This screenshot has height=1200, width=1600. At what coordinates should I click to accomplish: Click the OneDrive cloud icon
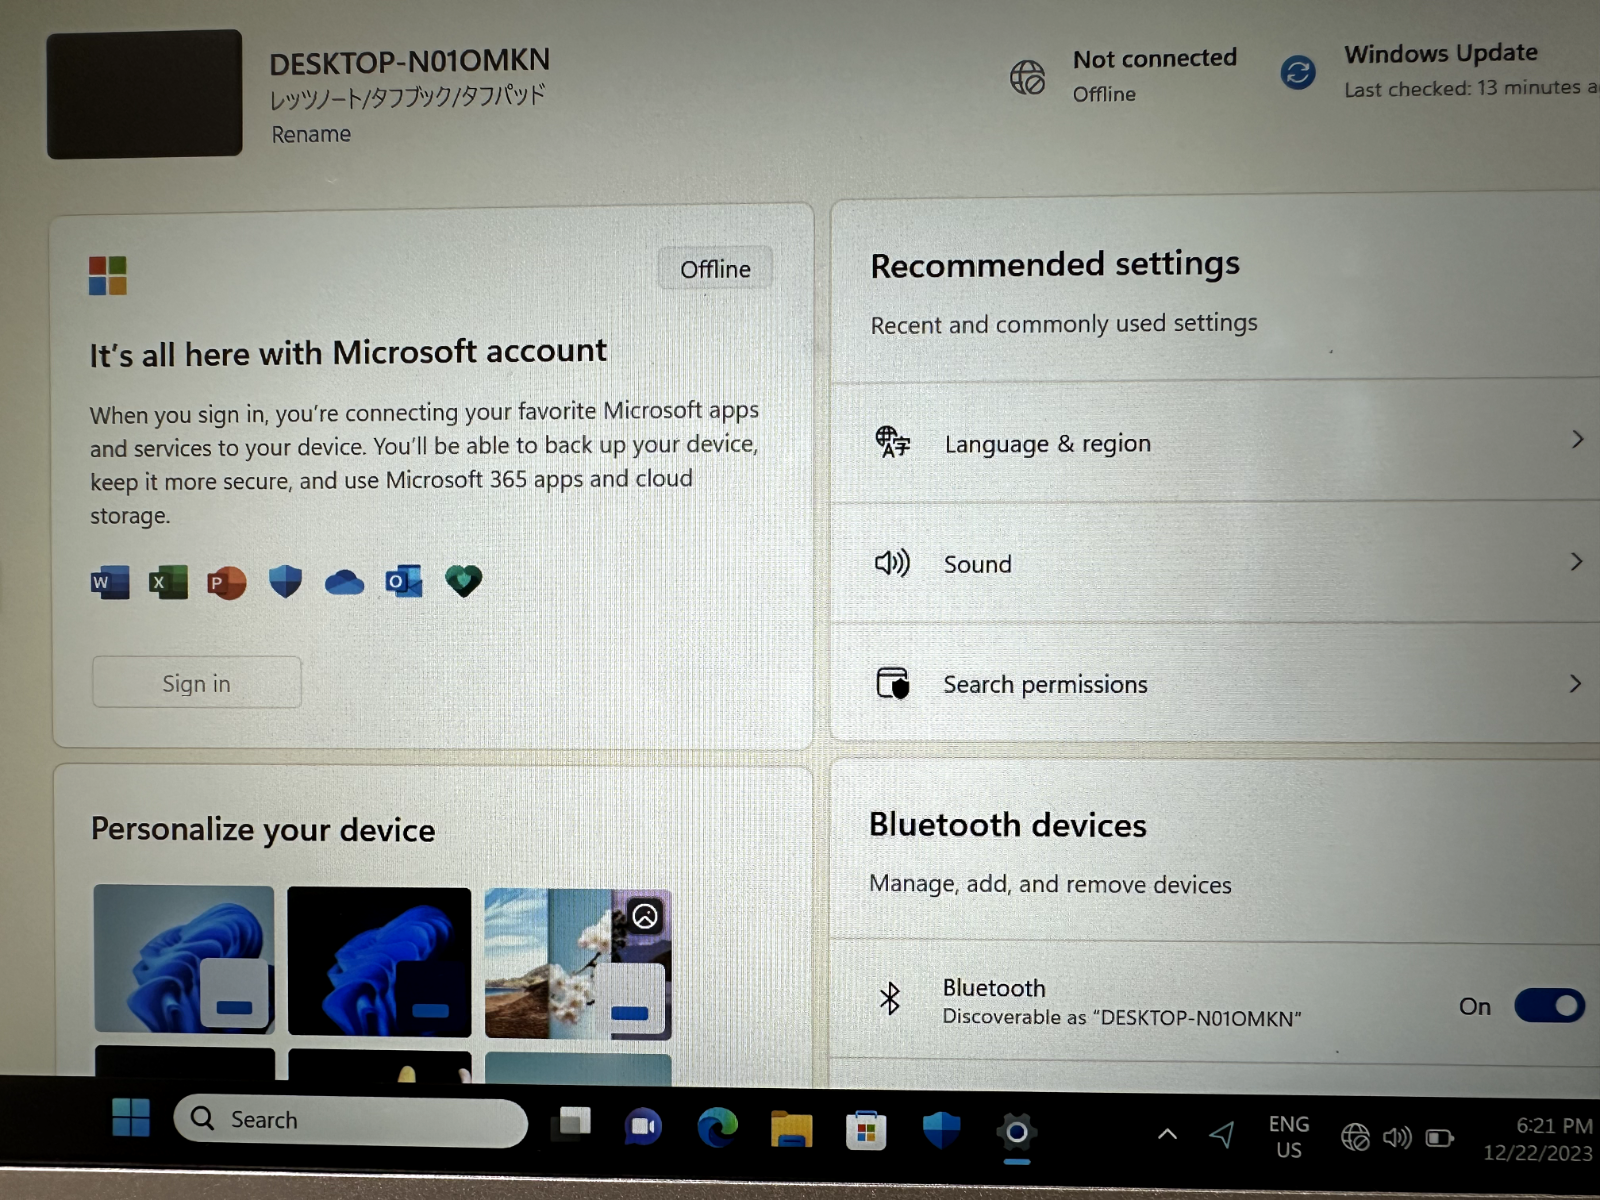point(344,582)
